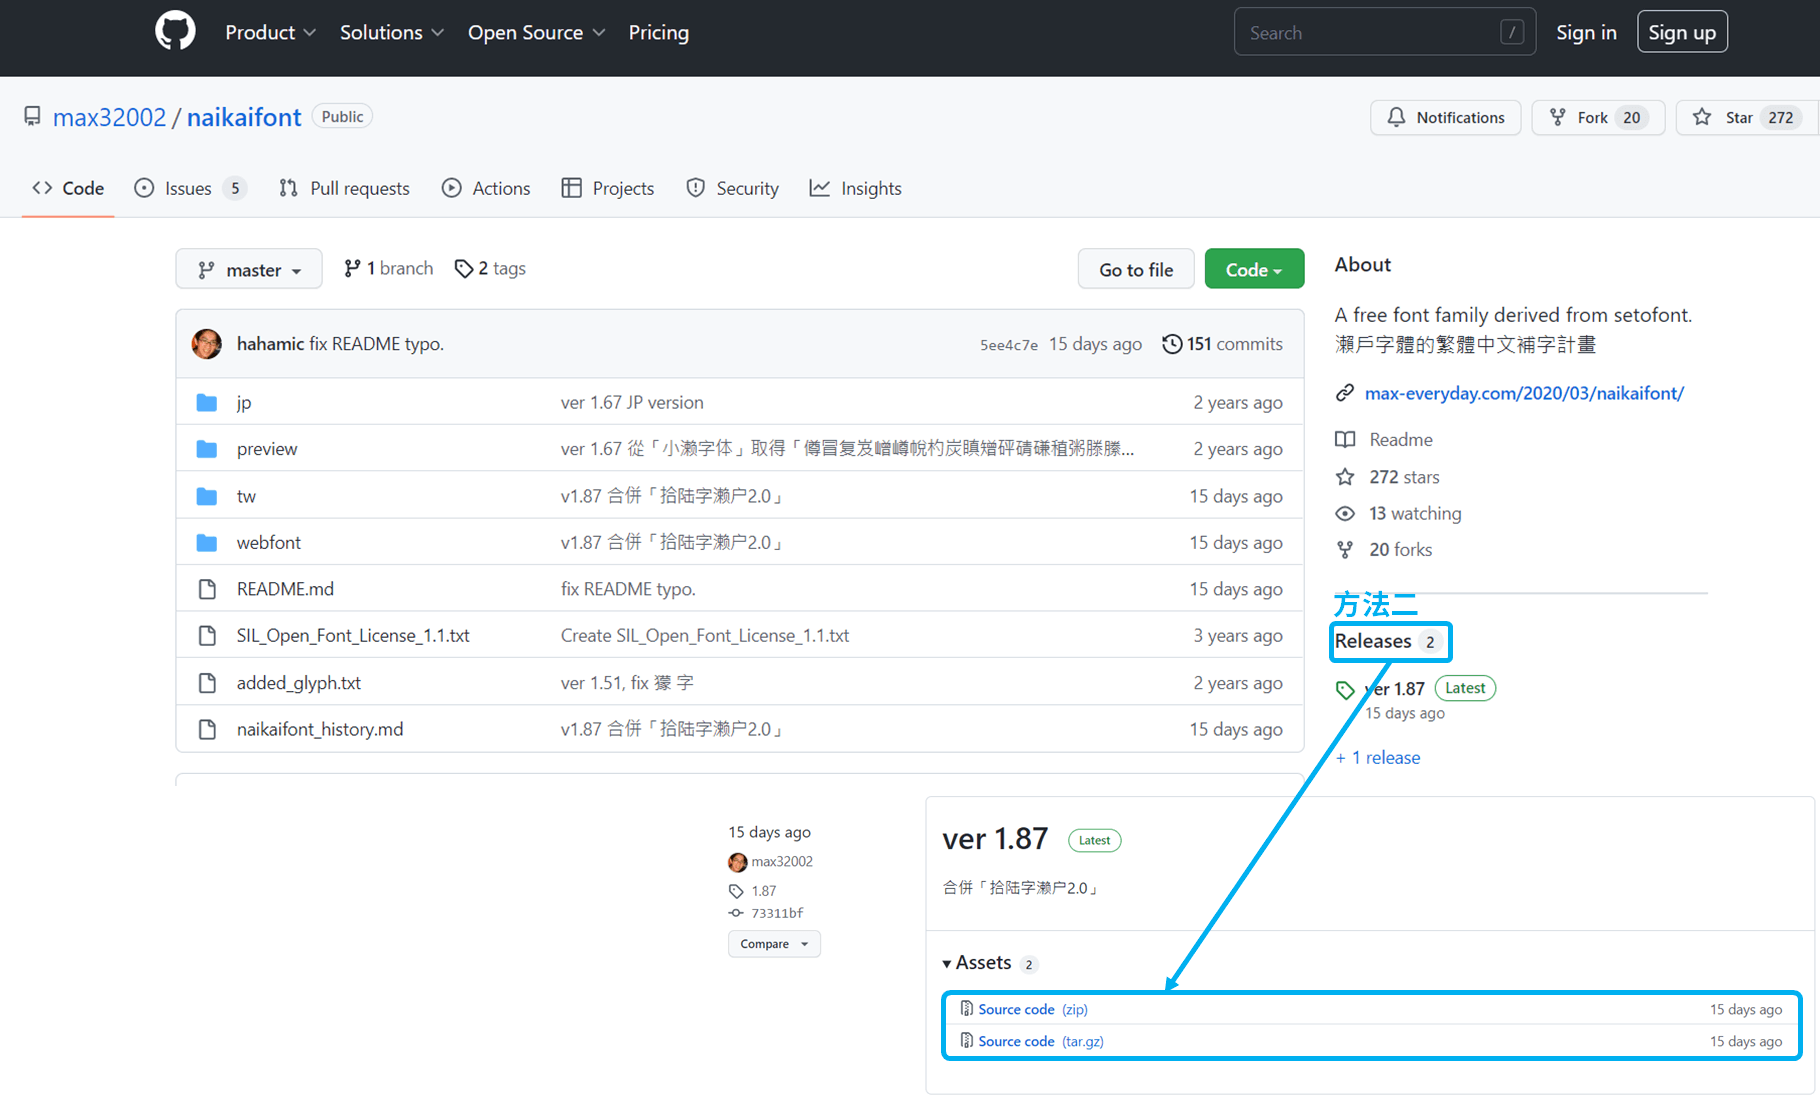
Task: Open the Compare dropdown
Action: (x=774, y=944)
